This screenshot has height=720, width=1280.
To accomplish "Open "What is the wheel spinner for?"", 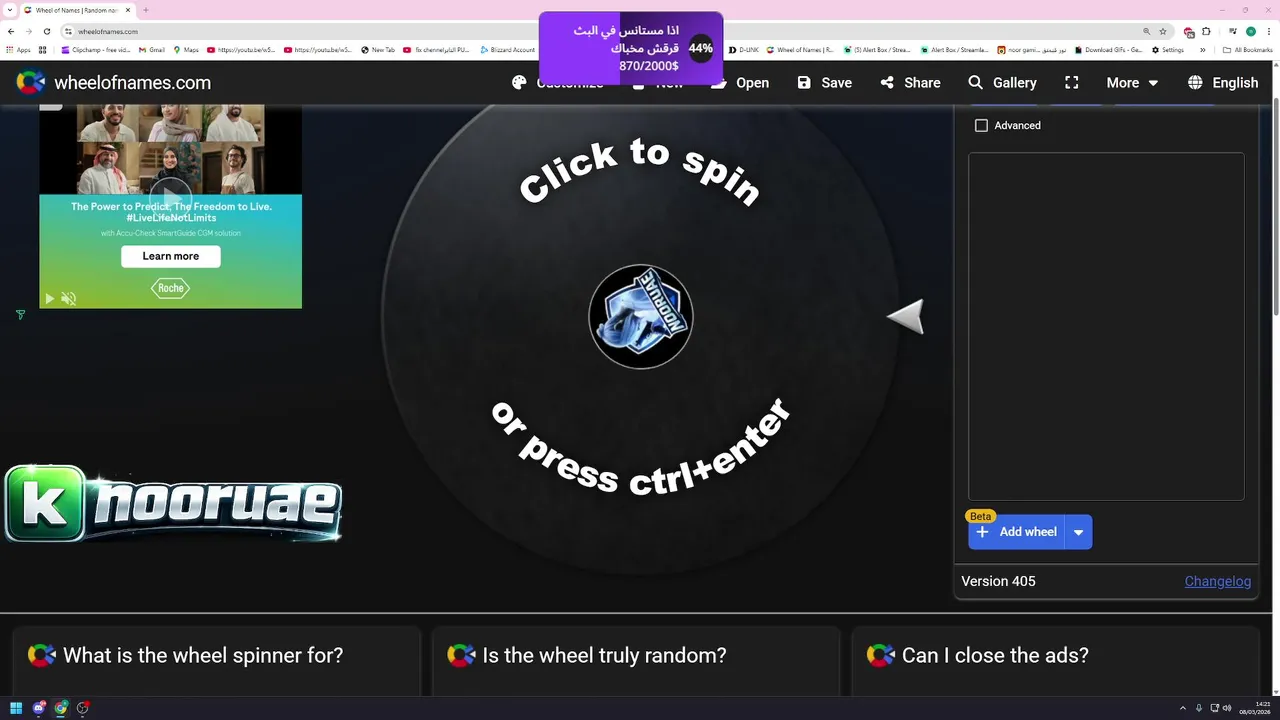I will (x=215, y=656).
